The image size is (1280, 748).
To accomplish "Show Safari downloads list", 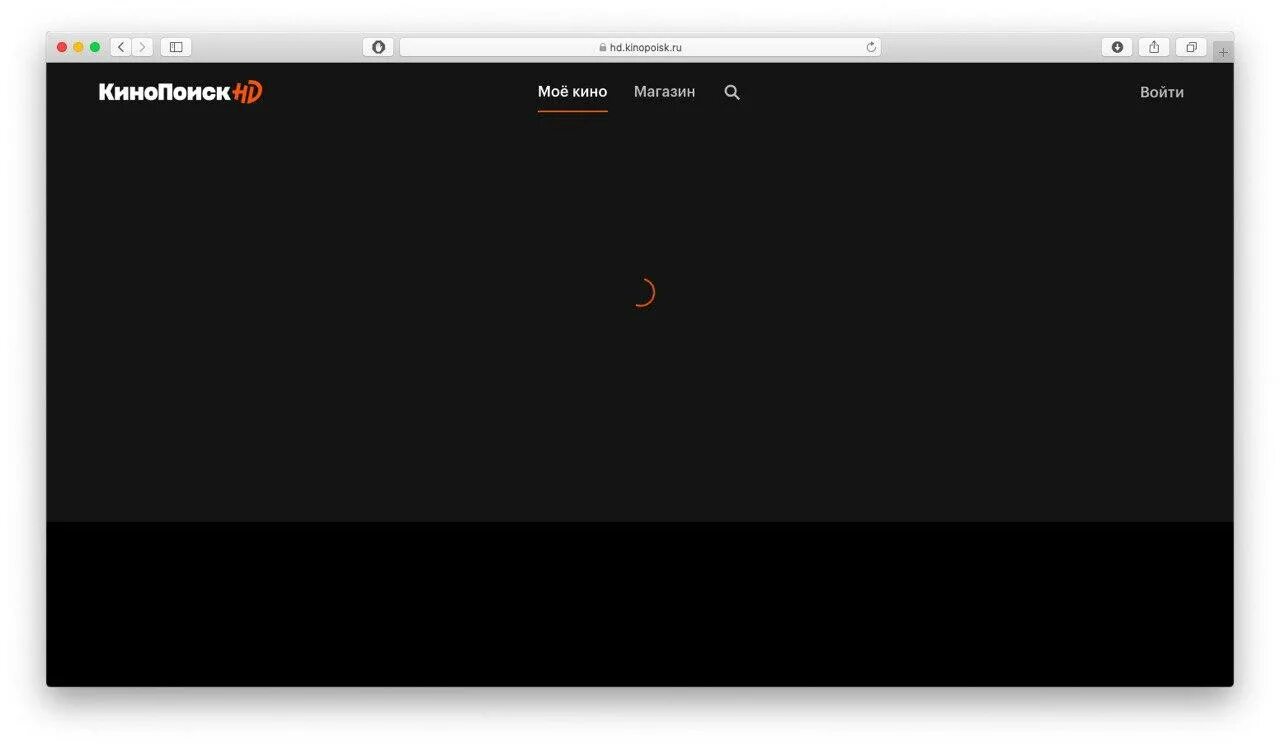I will [x=1117, y=47].
